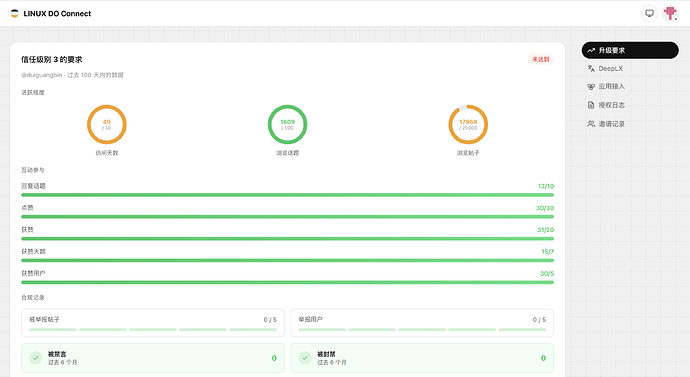Open the monitor display icon in header

tap(649, 13)
